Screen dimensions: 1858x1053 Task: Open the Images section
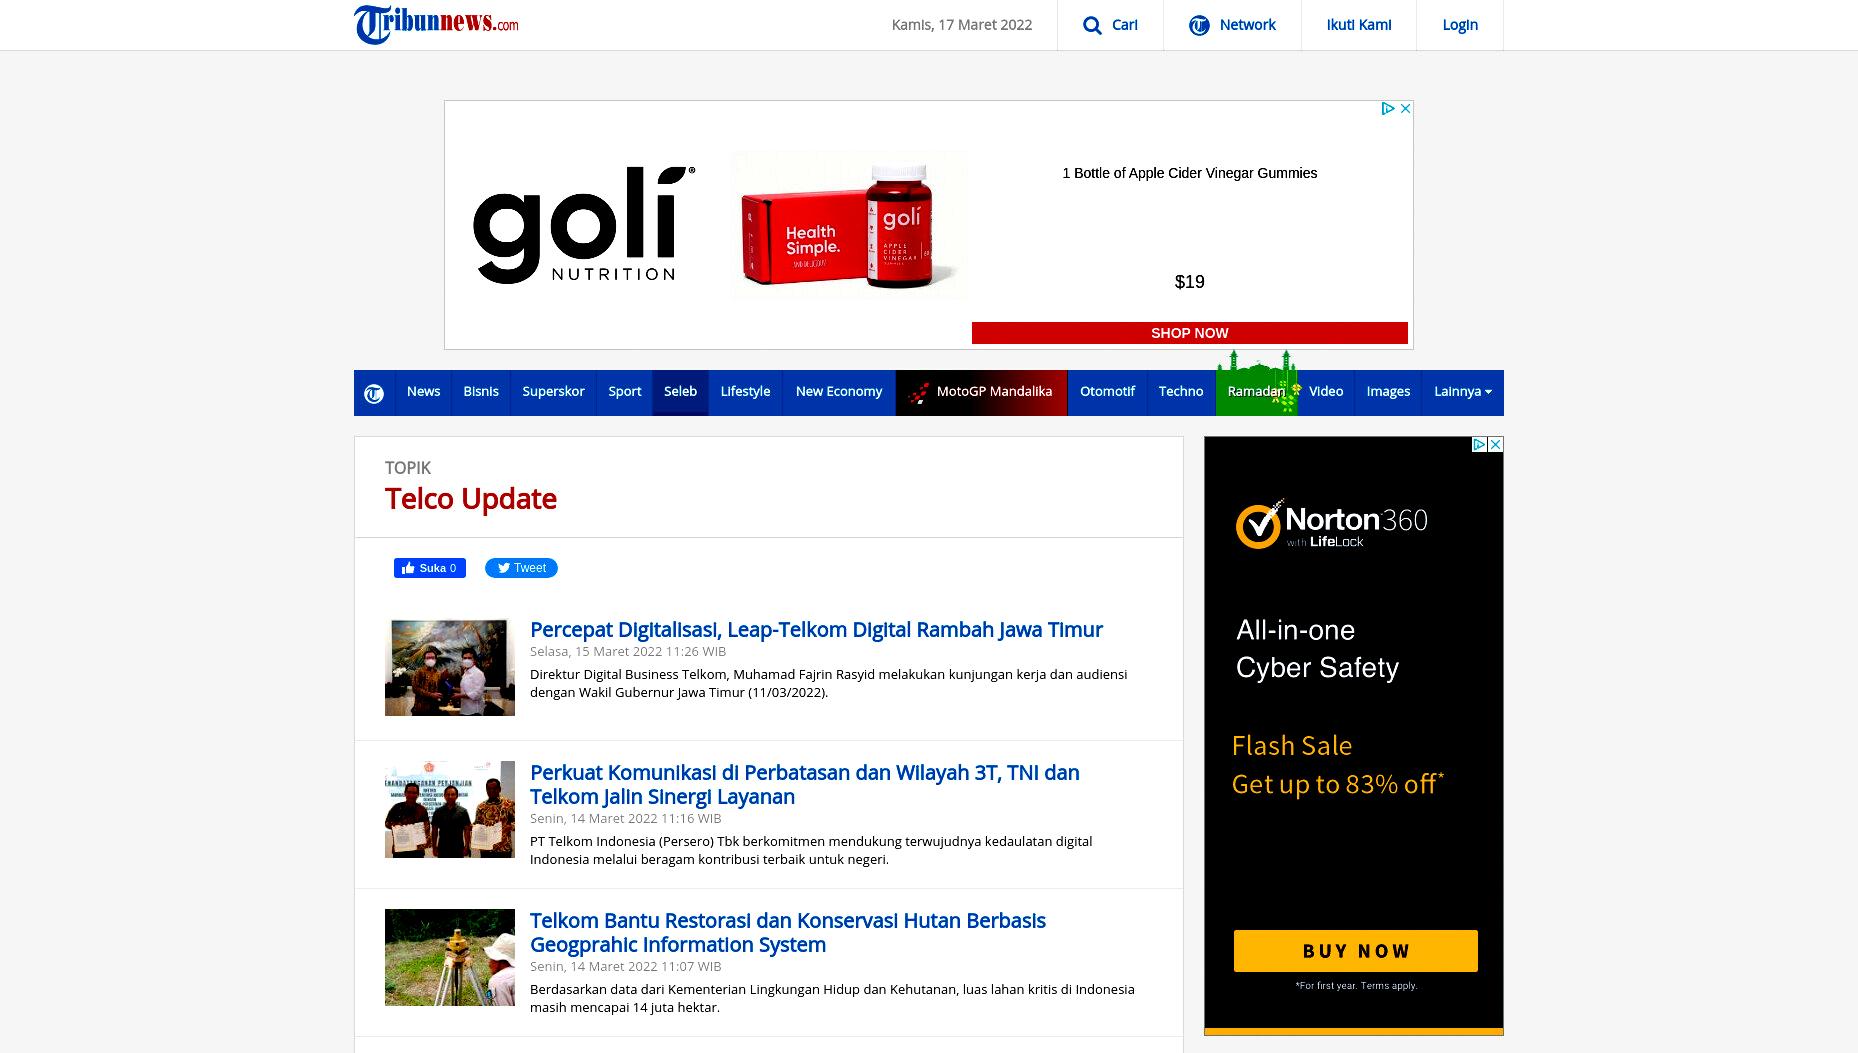click(1388, 392)
